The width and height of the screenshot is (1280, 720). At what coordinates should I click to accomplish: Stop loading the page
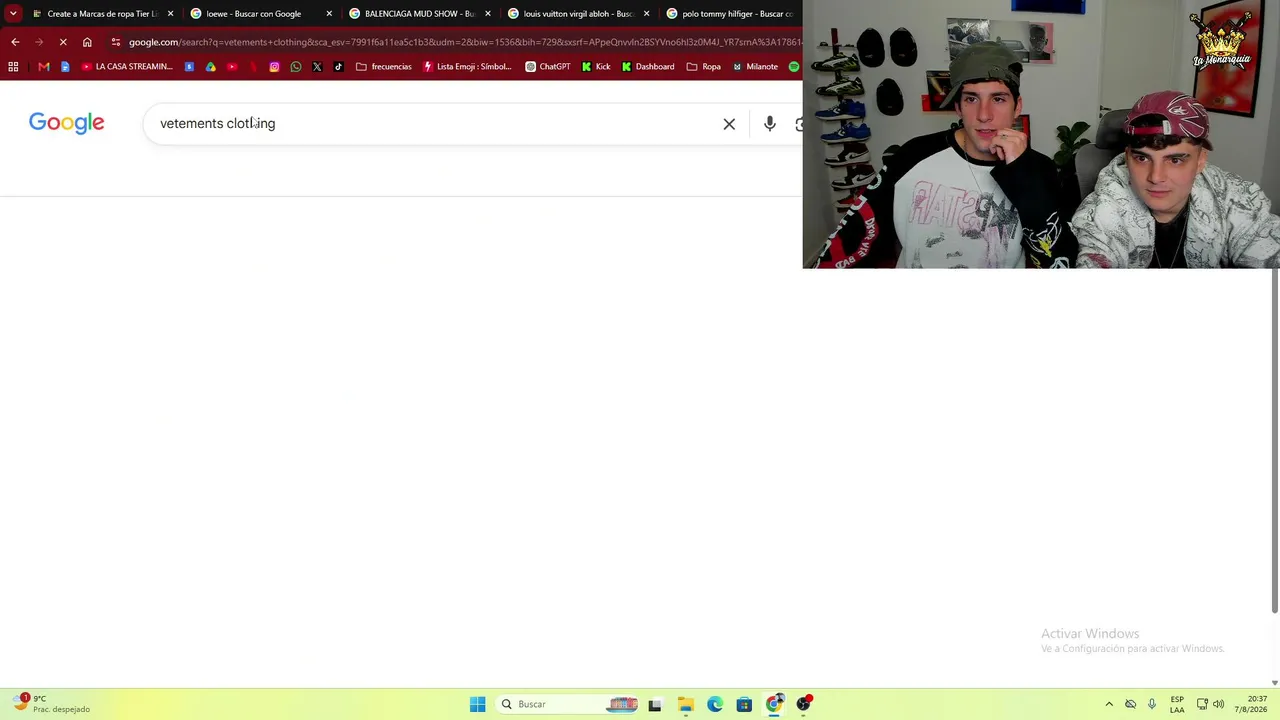(x=63, y=42)
